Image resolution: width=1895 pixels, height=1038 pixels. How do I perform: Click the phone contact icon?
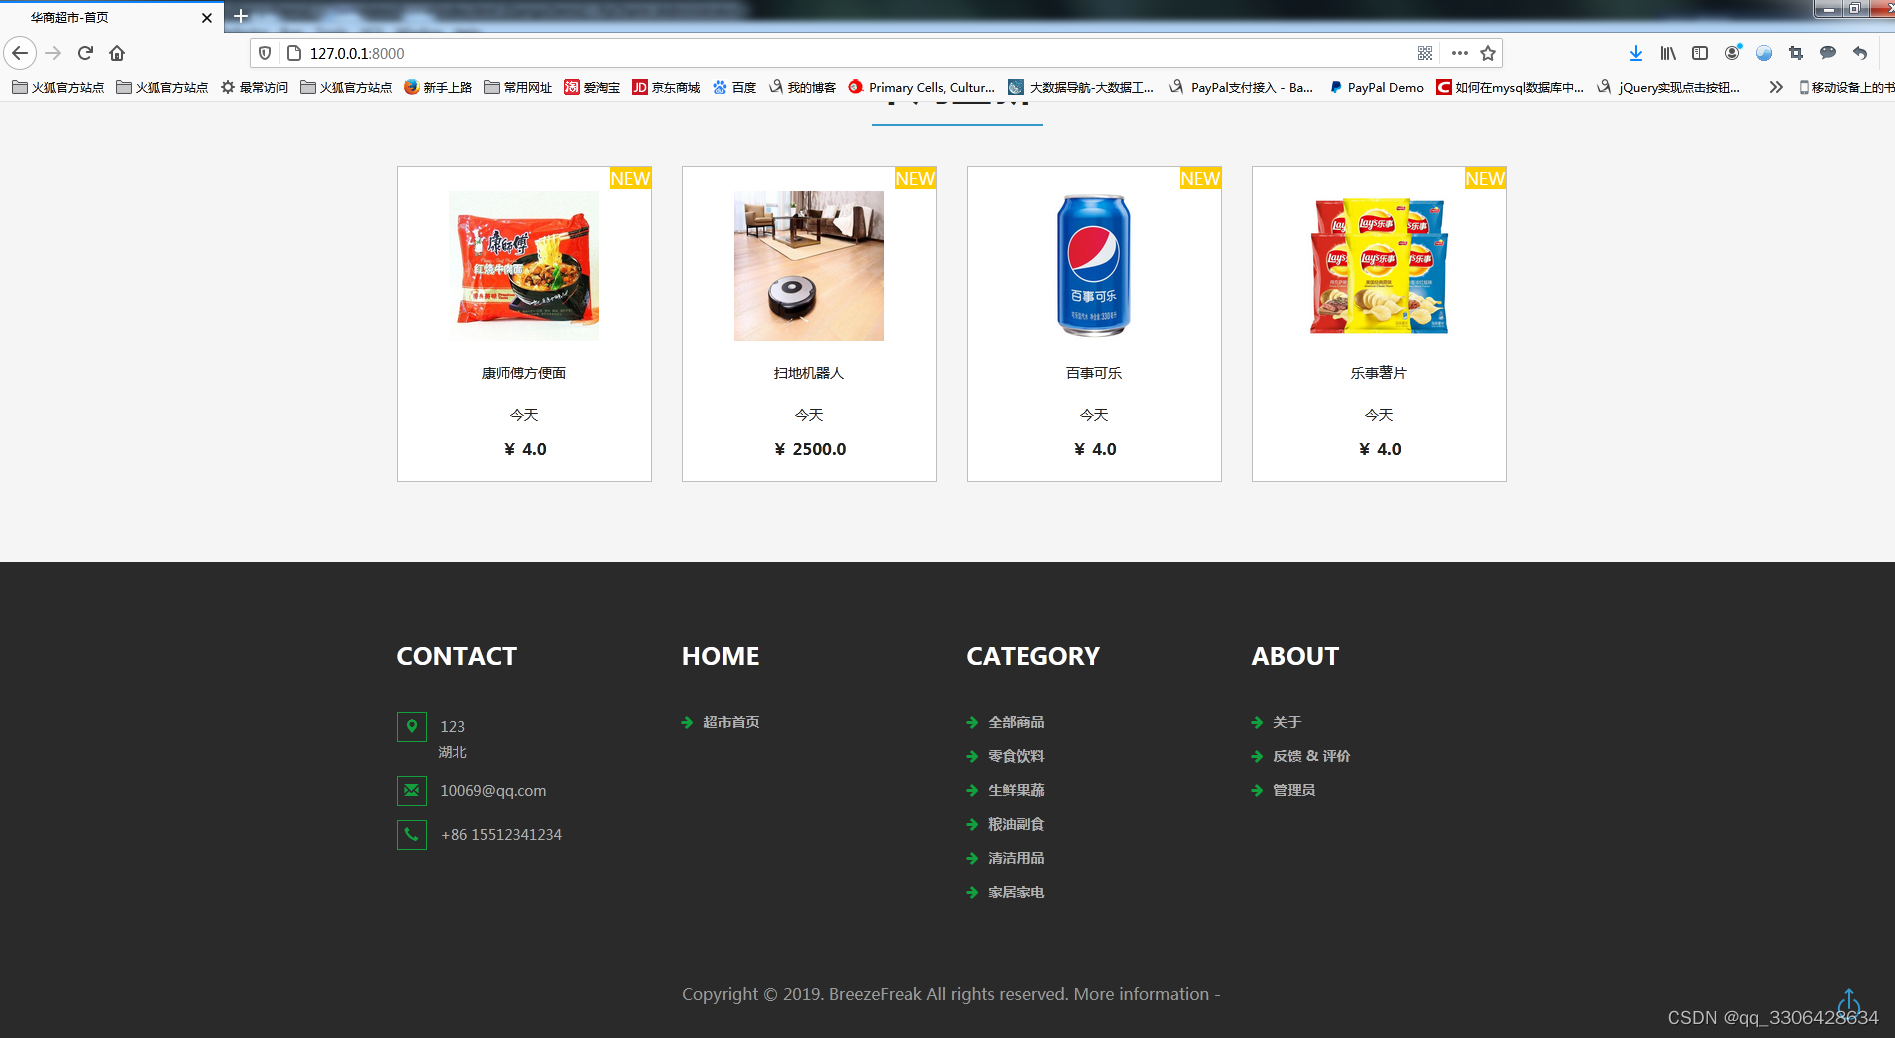412,835
